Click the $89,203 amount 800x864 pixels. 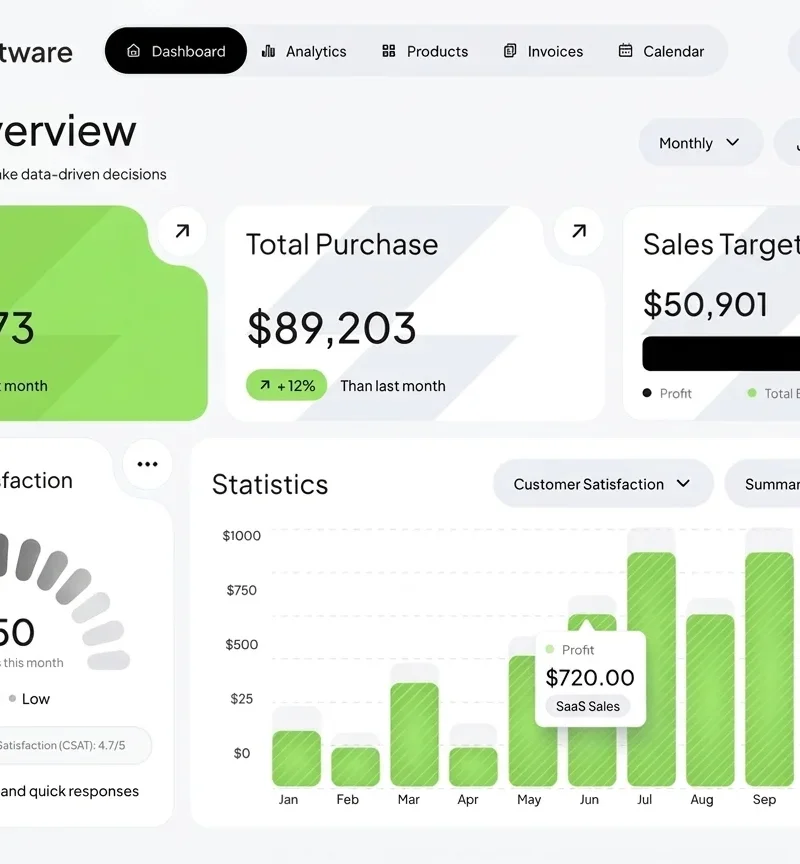coord(332,328)
